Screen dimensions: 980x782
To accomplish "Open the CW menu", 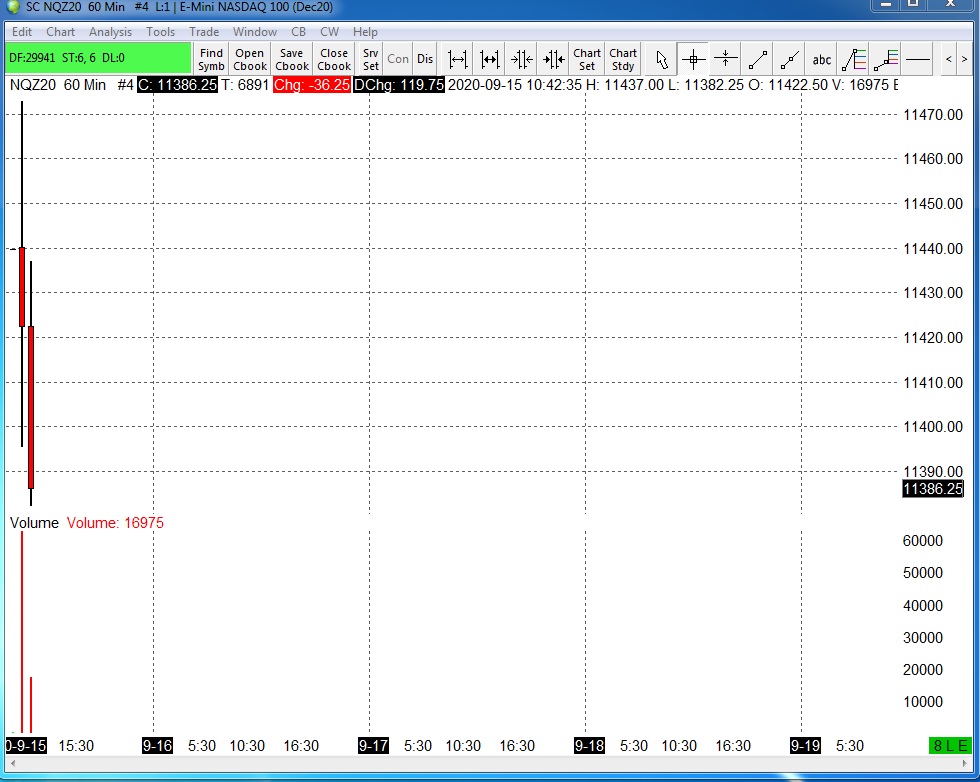I will 329,32.
